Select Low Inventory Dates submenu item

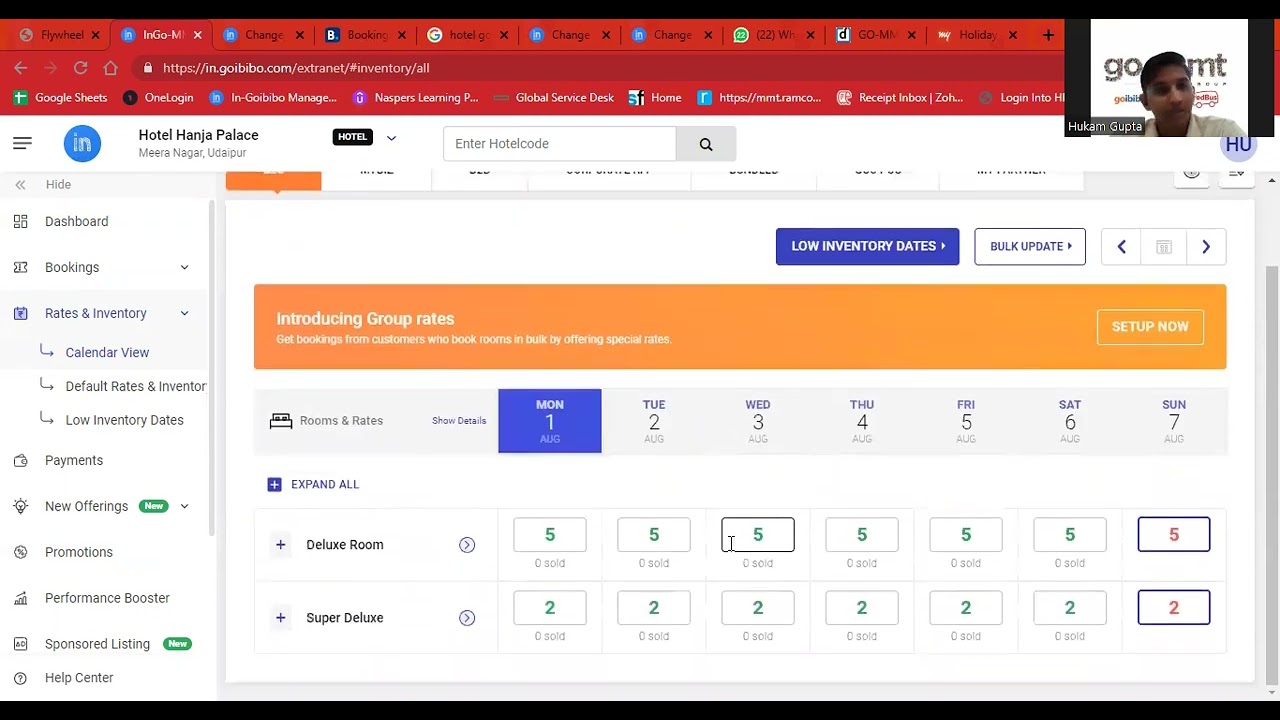pyautogui.click(x=124, y=421)
